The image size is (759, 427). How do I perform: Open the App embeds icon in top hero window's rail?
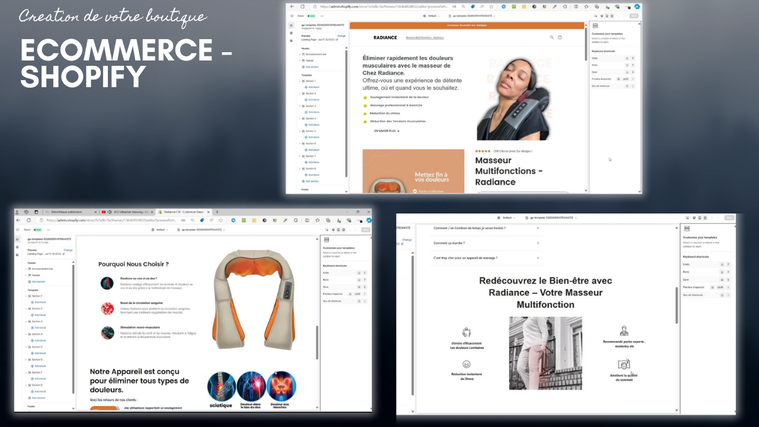click(x=291, y=41)
